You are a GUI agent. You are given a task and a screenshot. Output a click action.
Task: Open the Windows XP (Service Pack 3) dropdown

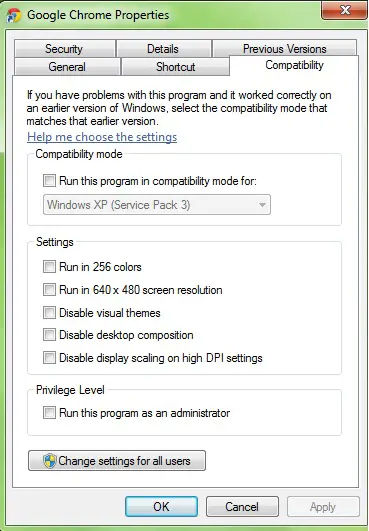(157, 205)
